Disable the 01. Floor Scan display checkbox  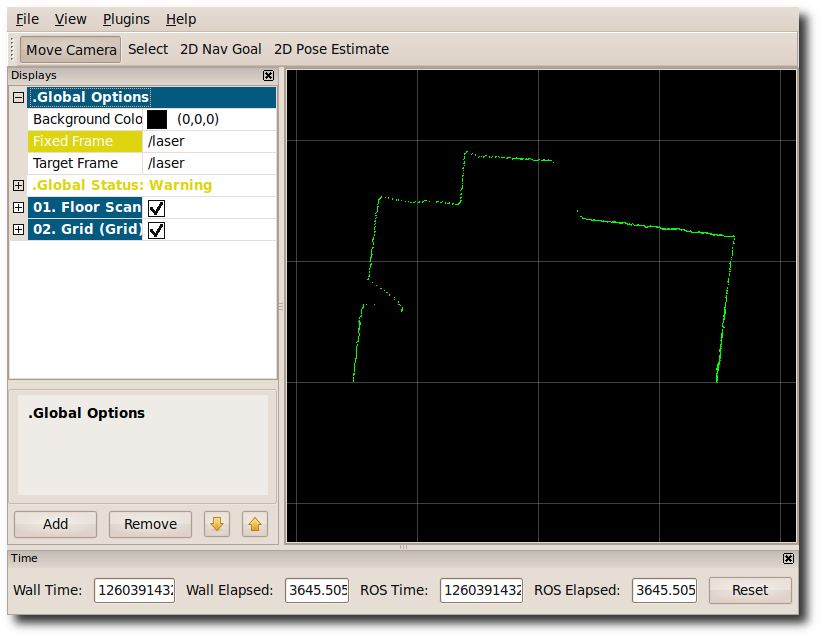156,208
